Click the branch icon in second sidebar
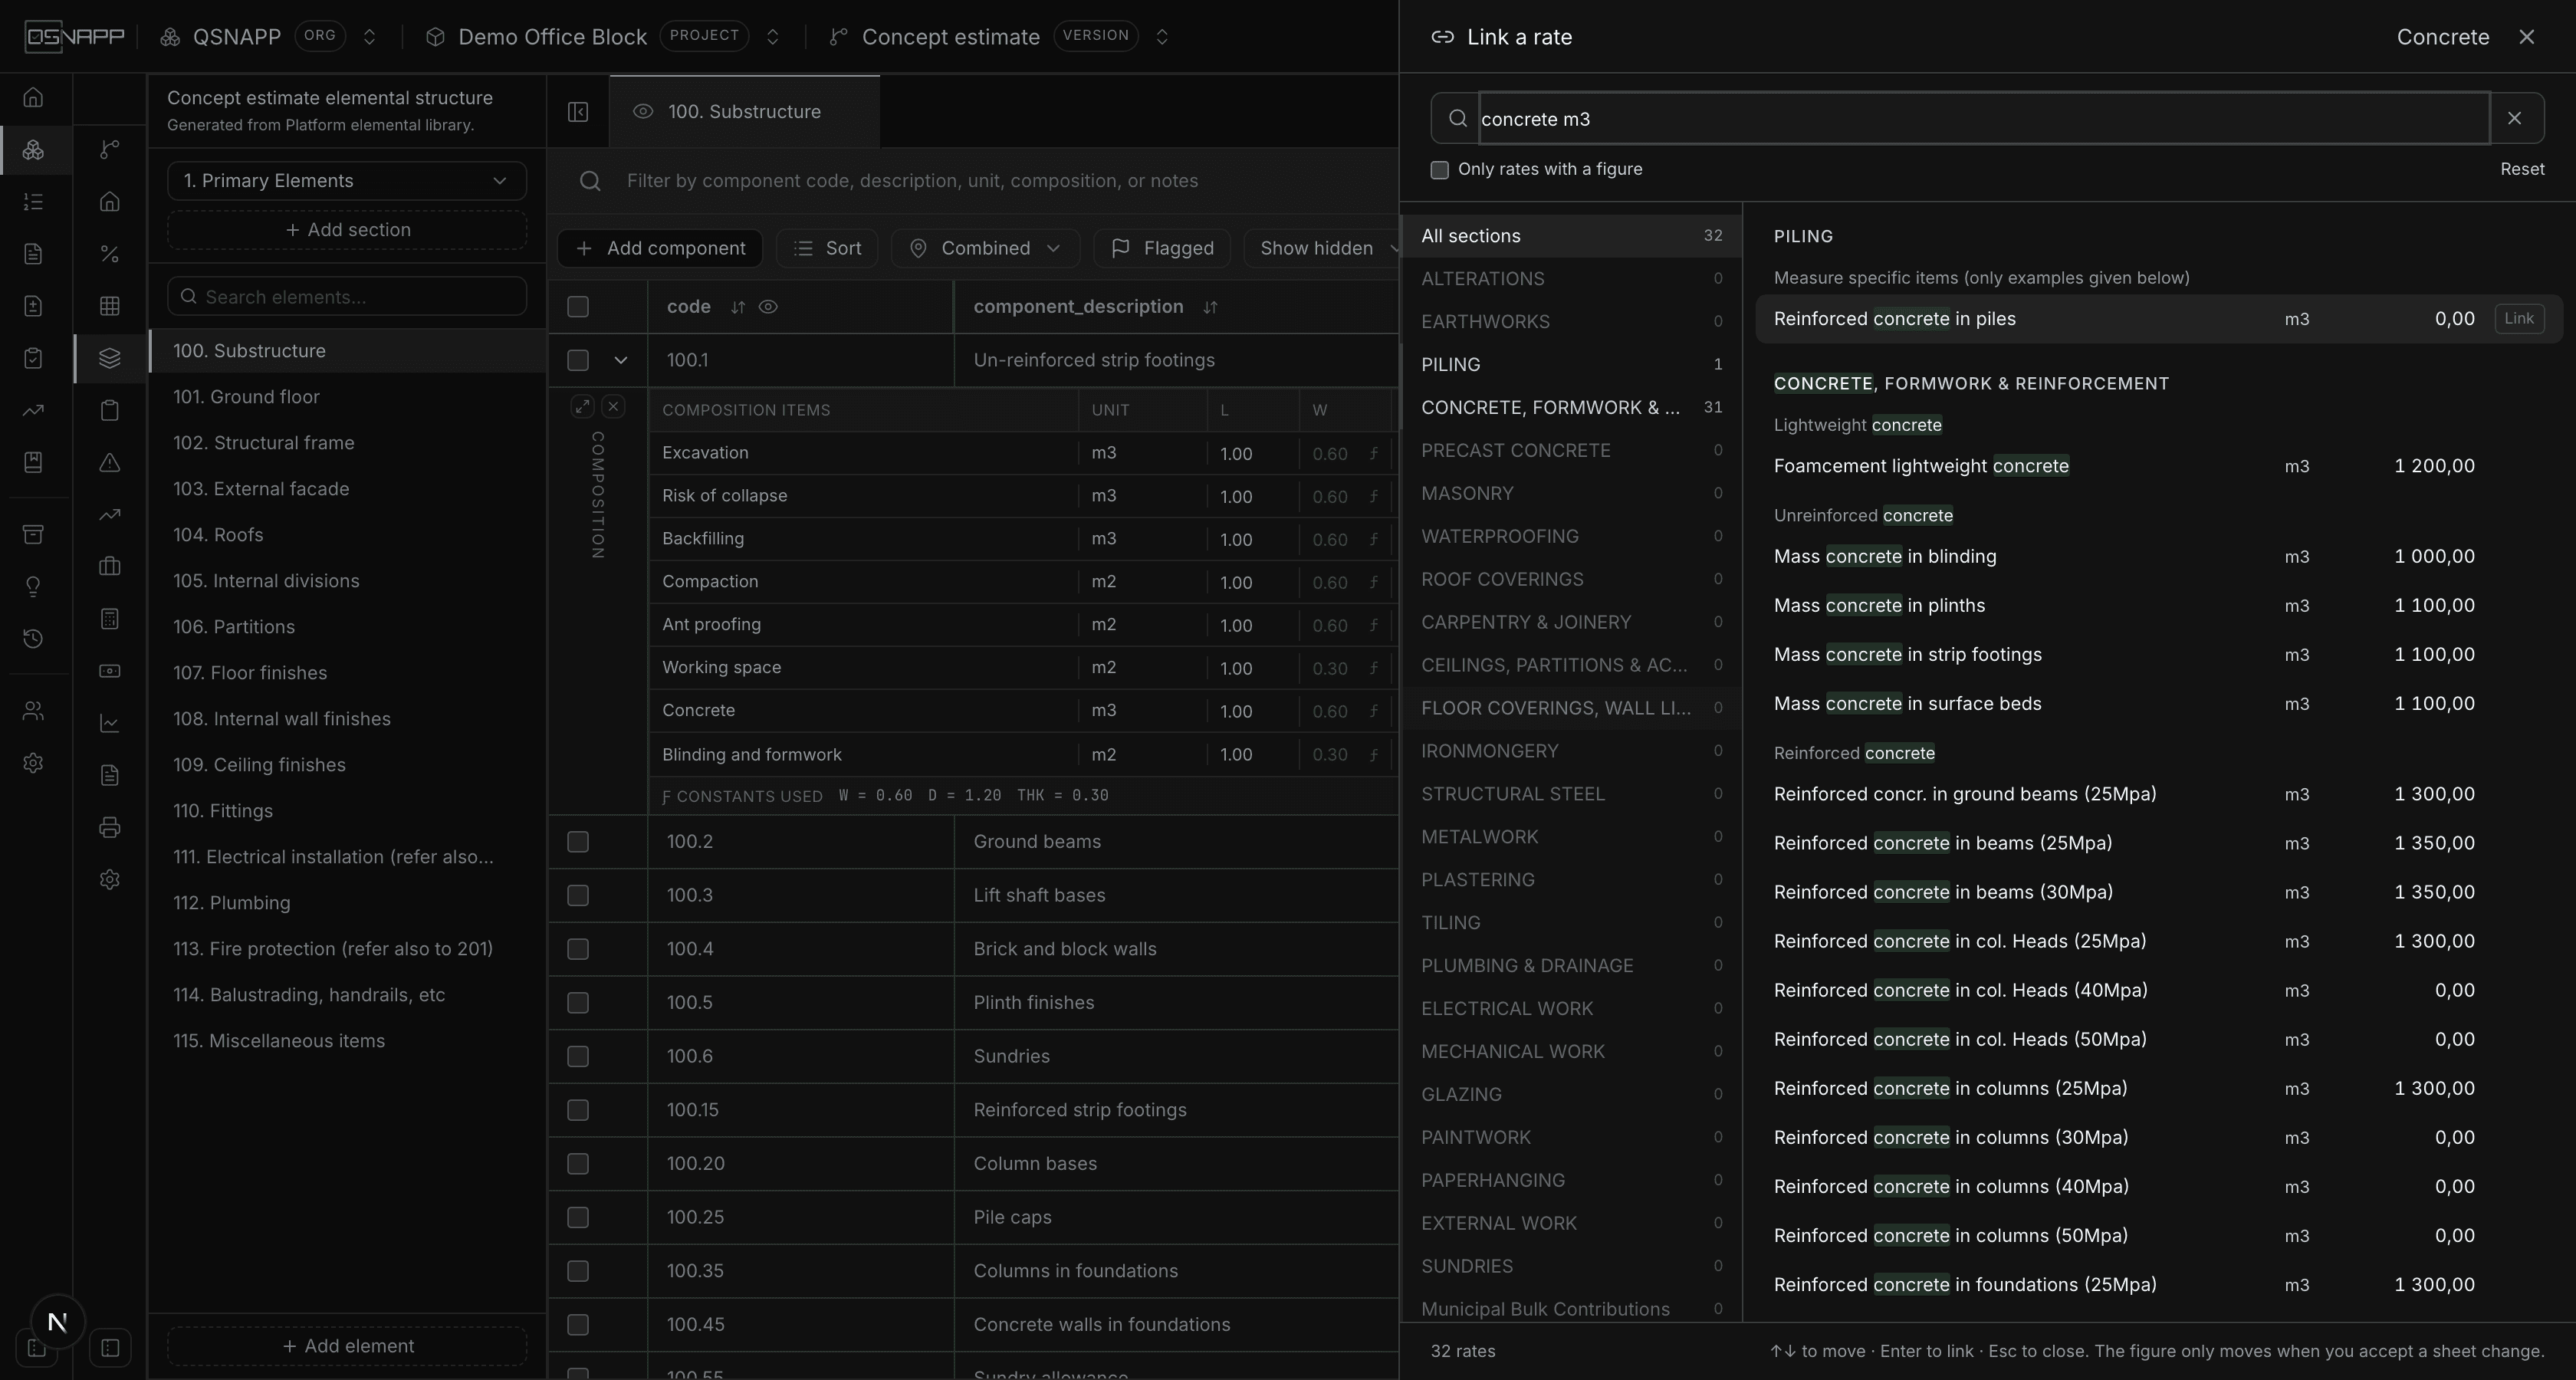Viewport: 2576px width, 1380px height. point(110,149)
